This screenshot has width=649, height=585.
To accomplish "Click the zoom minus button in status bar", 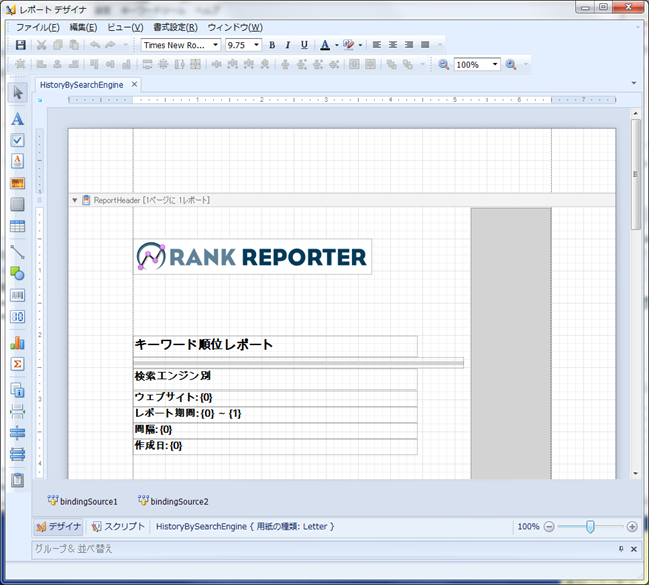I will (x=549, y=527).
